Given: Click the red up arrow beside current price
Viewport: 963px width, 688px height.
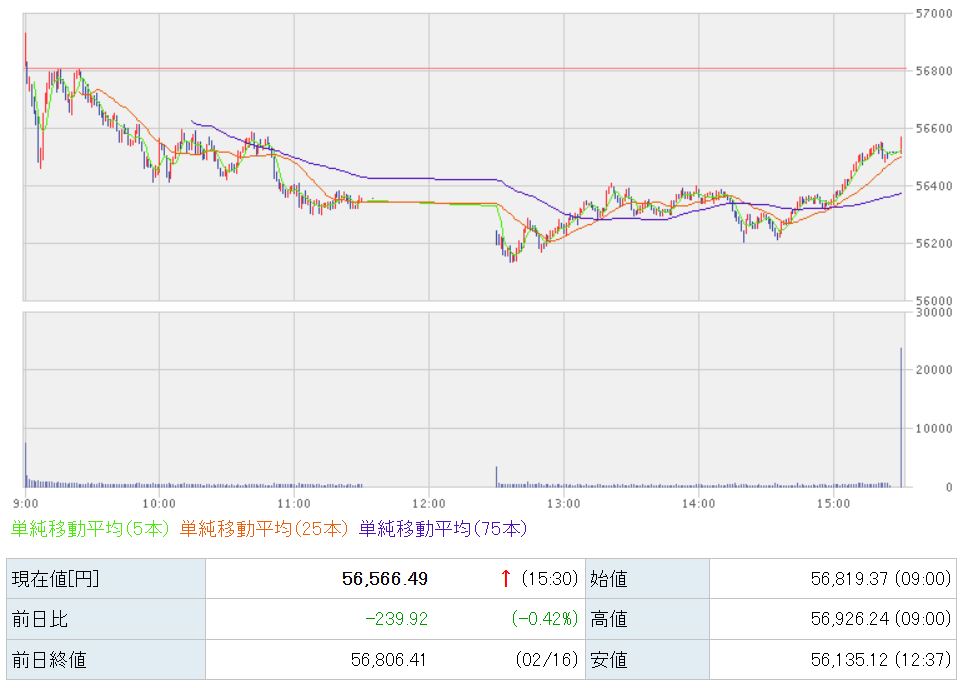Looking at the screenshot, I should click(506, 578).
